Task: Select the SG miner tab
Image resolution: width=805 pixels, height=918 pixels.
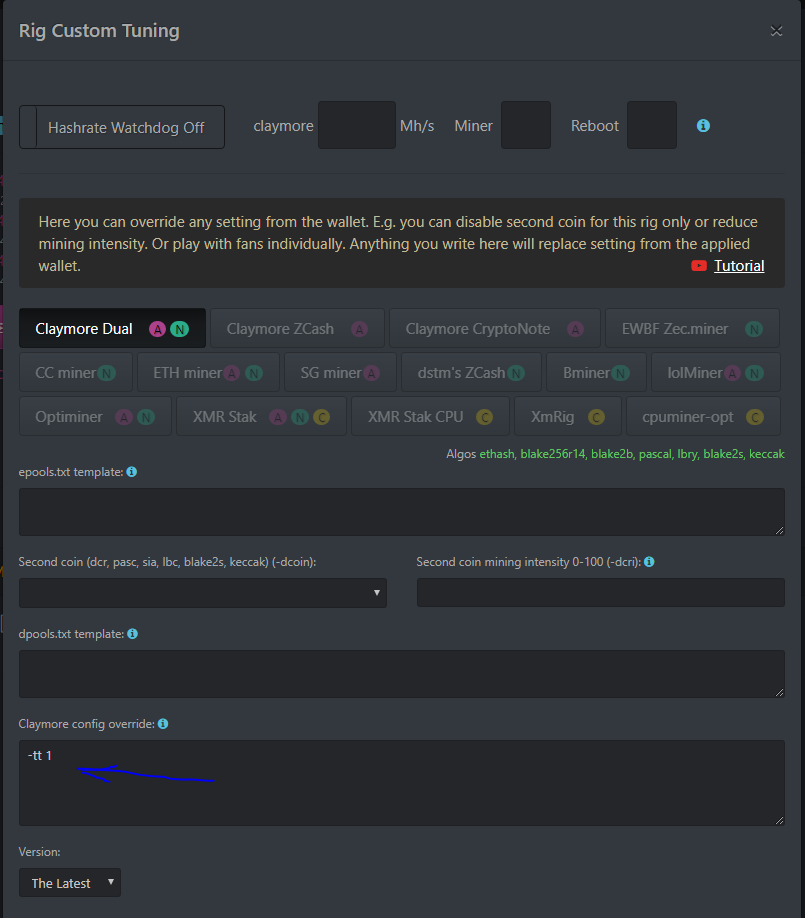Action: tap(340, 372)
